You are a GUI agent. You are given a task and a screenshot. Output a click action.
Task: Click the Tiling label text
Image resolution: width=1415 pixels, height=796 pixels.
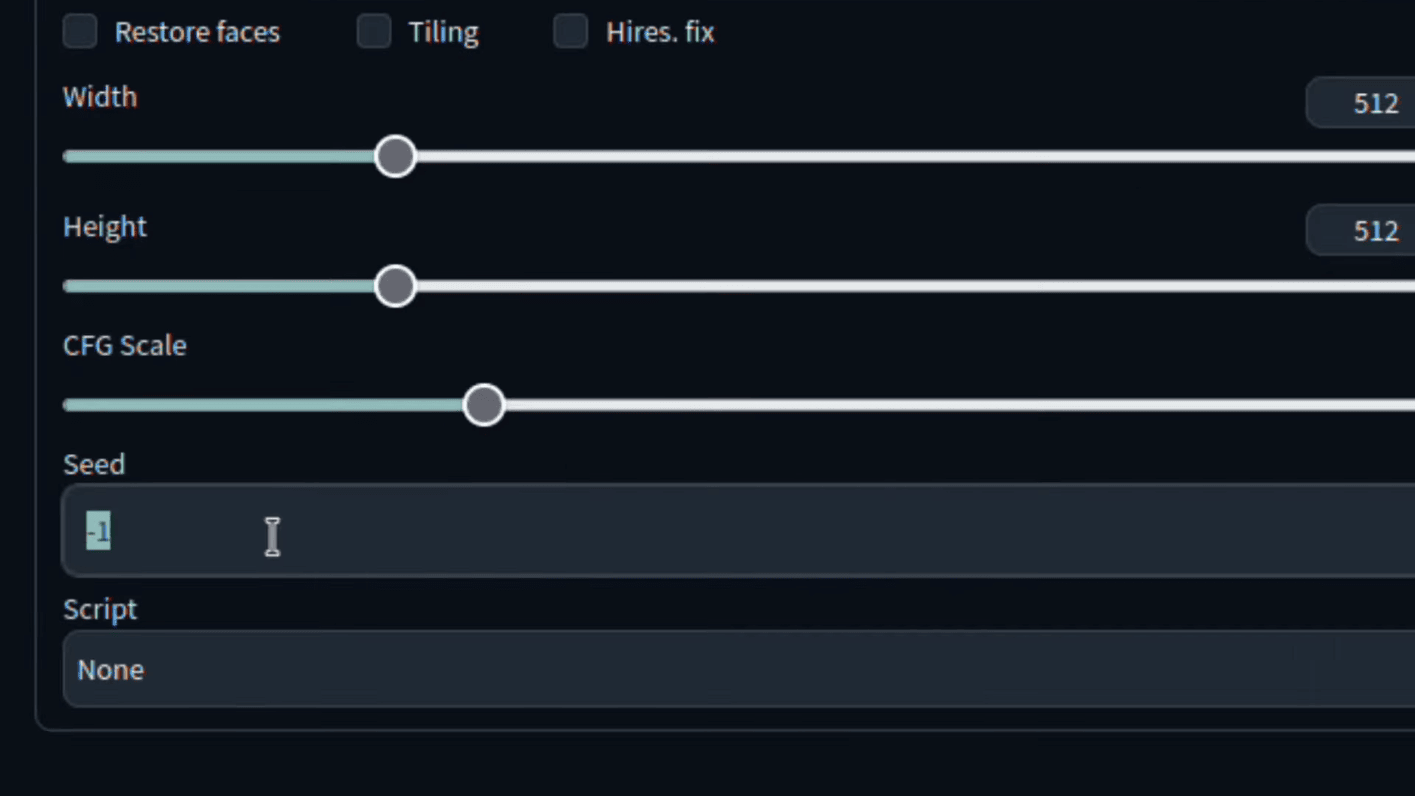[443, 32]
